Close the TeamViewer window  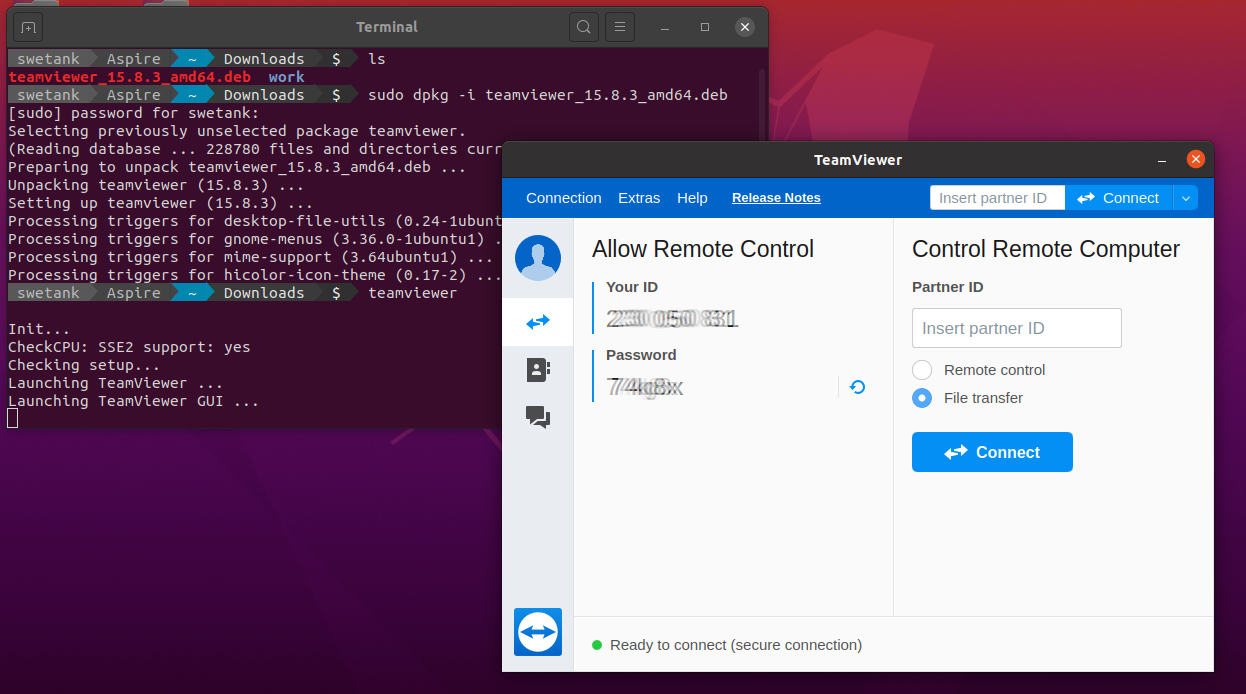pos(1195,159)
